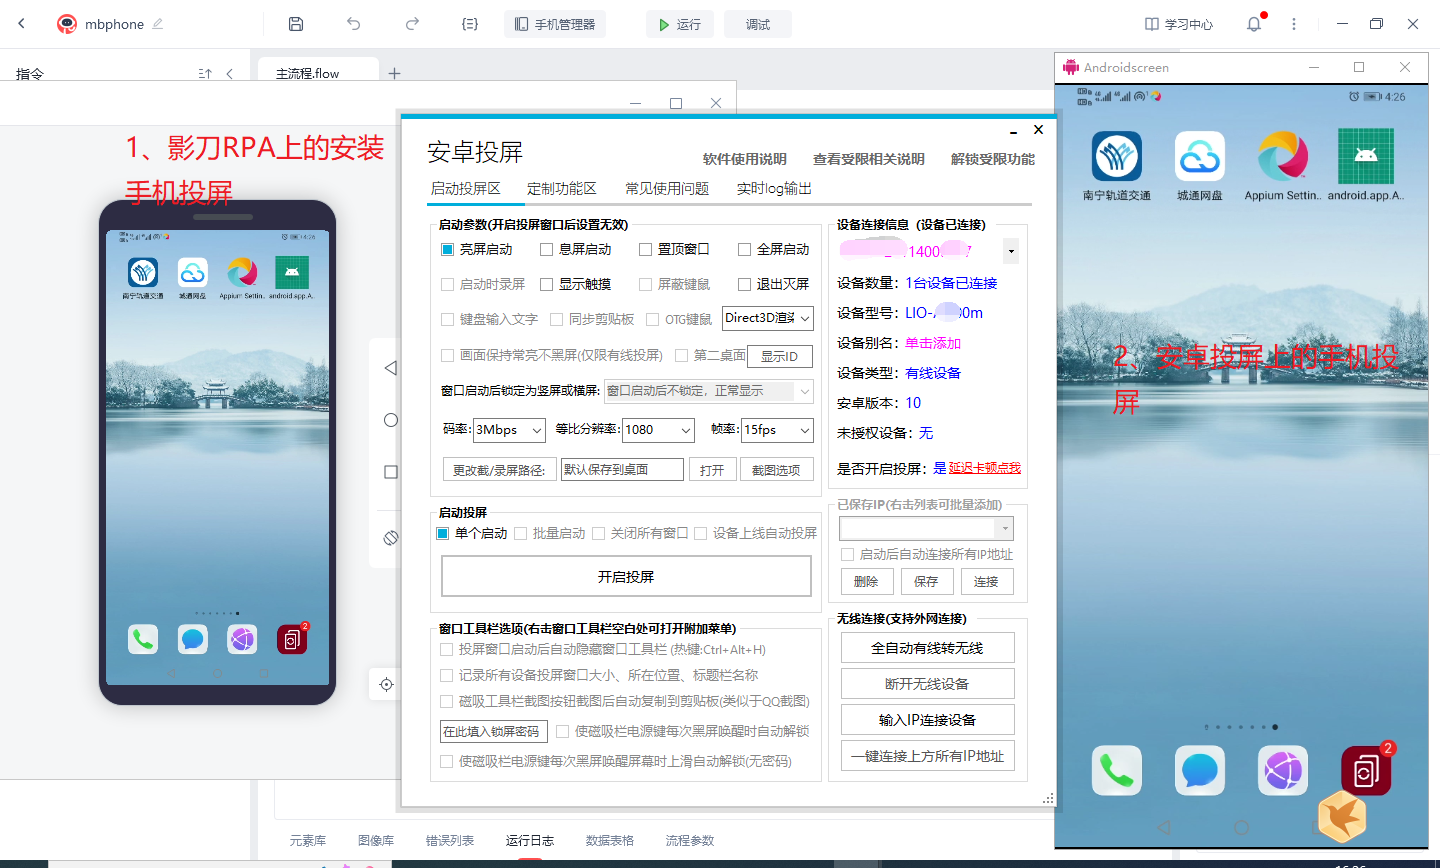
Task: Open the variables braces icon in the toolbar
Action: [x=470, y=24]
